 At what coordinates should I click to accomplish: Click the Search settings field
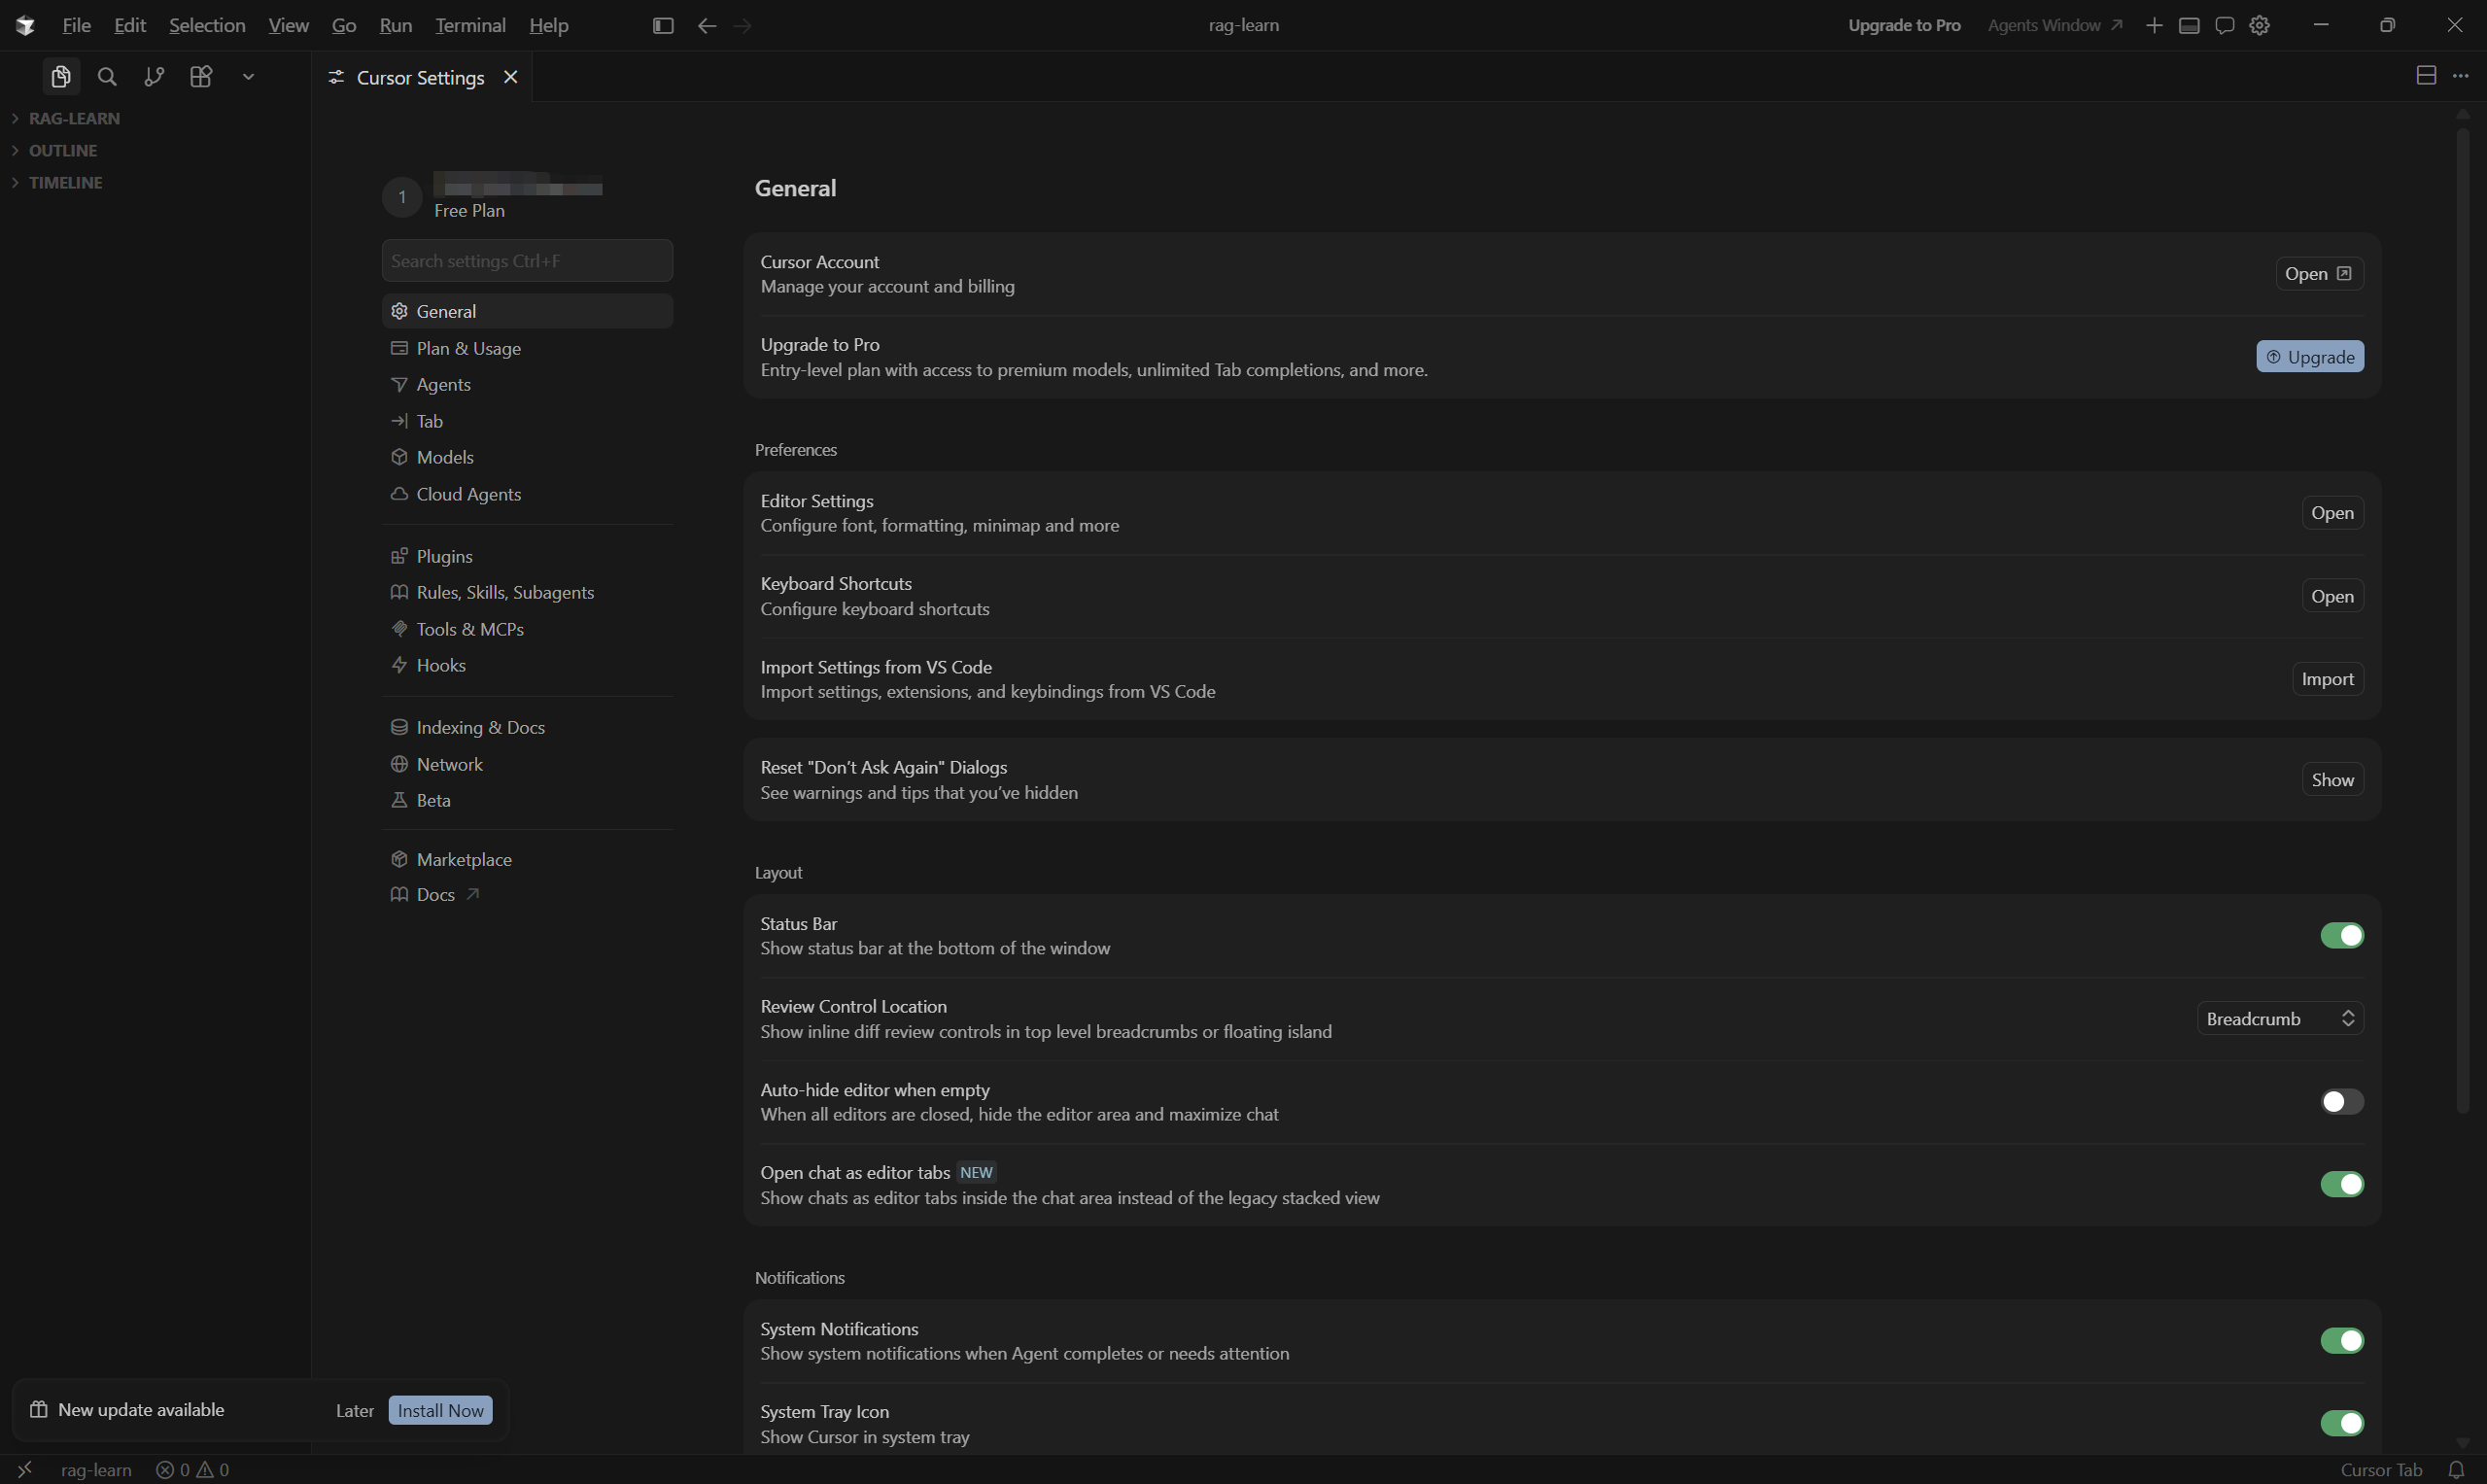tap(527, 261)
